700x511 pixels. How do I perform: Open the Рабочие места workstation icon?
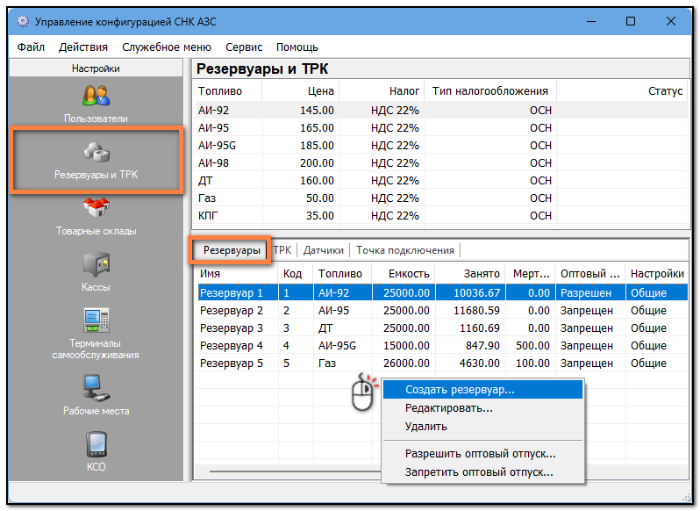click(x=96, y=395)
